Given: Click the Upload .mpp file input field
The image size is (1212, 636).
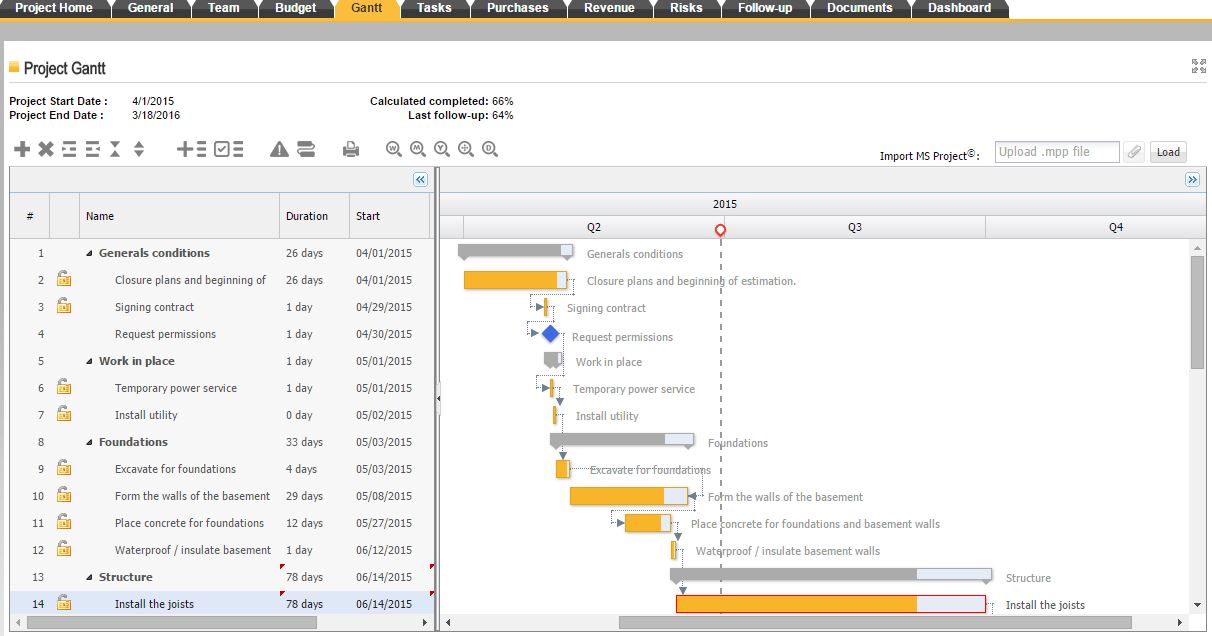Looking at the screenshot, I should (x=1055, y=151).
